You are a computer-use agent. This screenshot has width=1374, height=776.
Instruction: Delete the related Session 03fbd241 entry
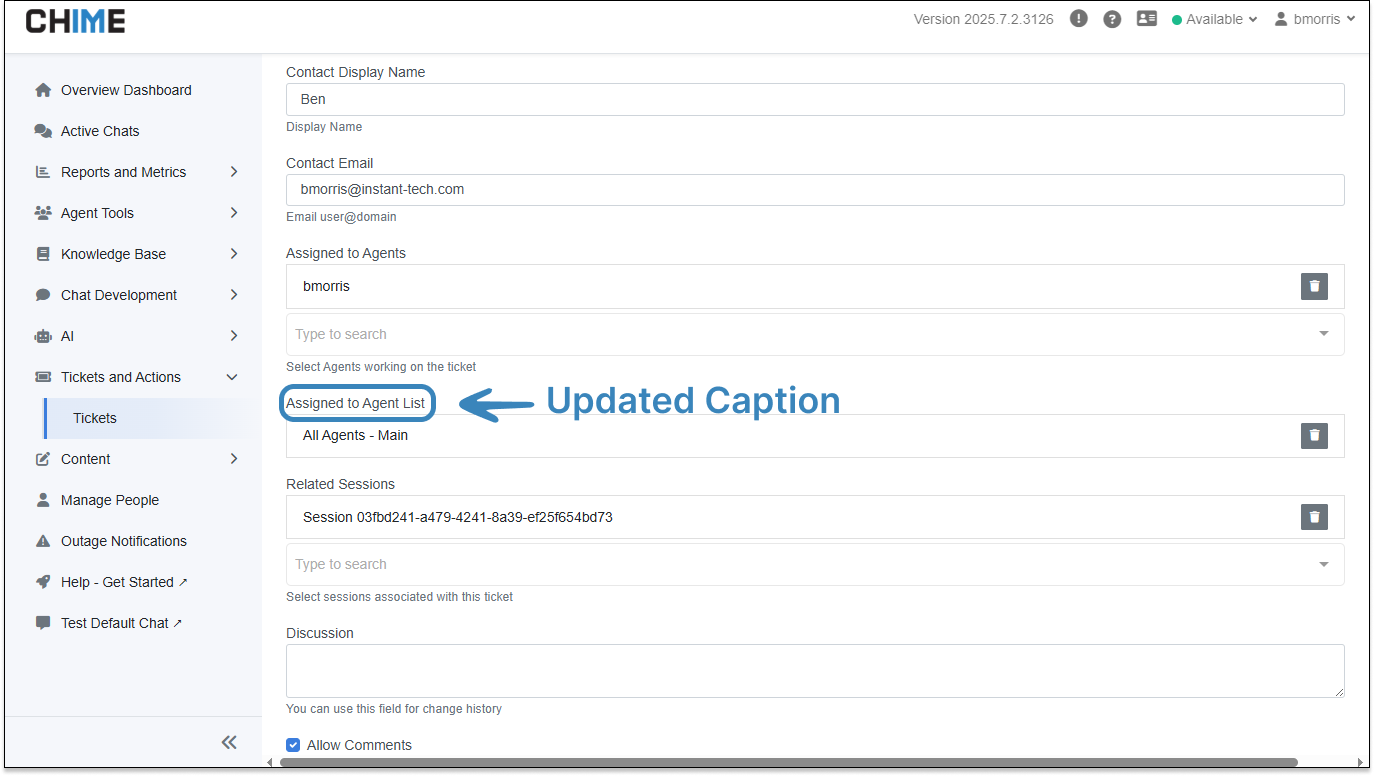pos(1314,517)
